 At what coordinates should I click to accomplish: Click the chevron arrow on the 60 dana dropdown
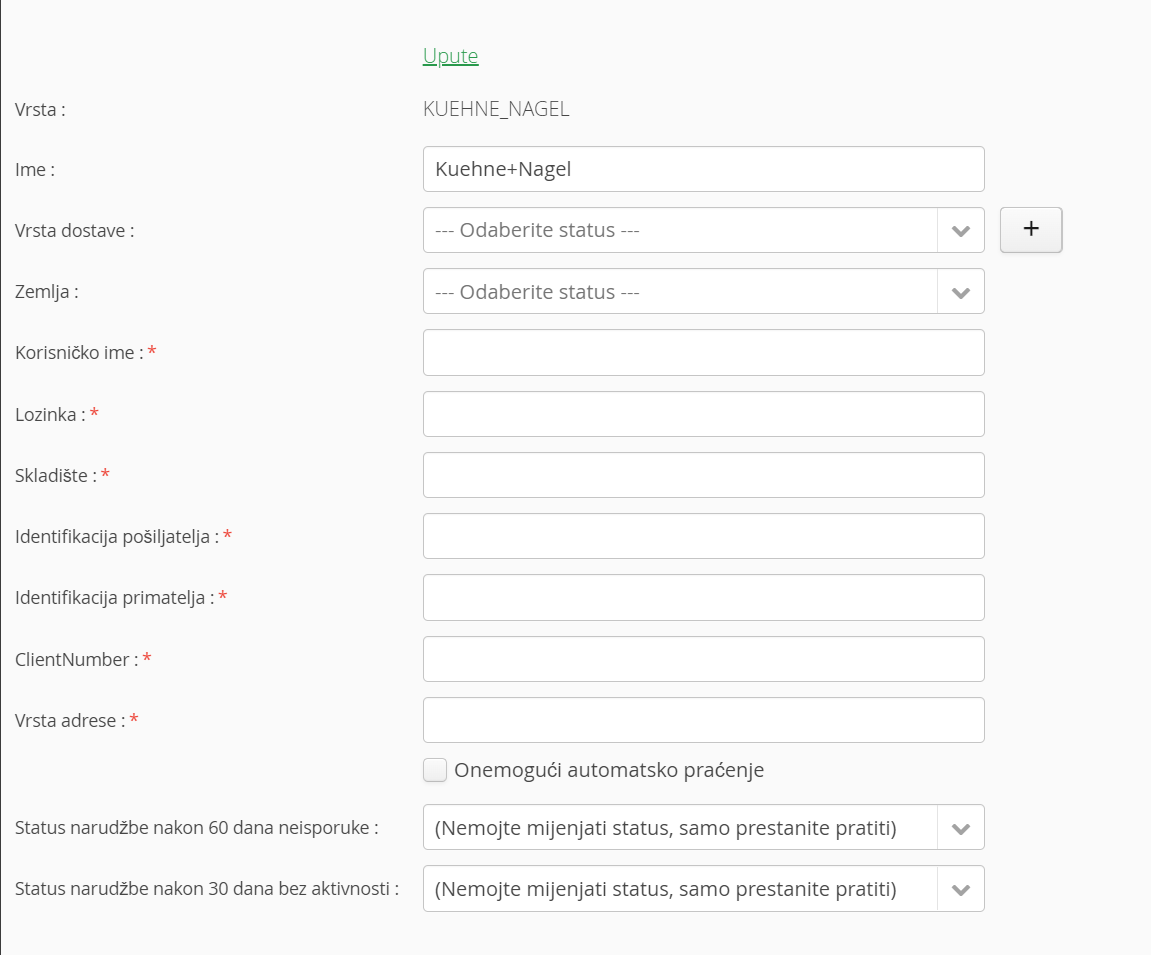coord(961,828)
